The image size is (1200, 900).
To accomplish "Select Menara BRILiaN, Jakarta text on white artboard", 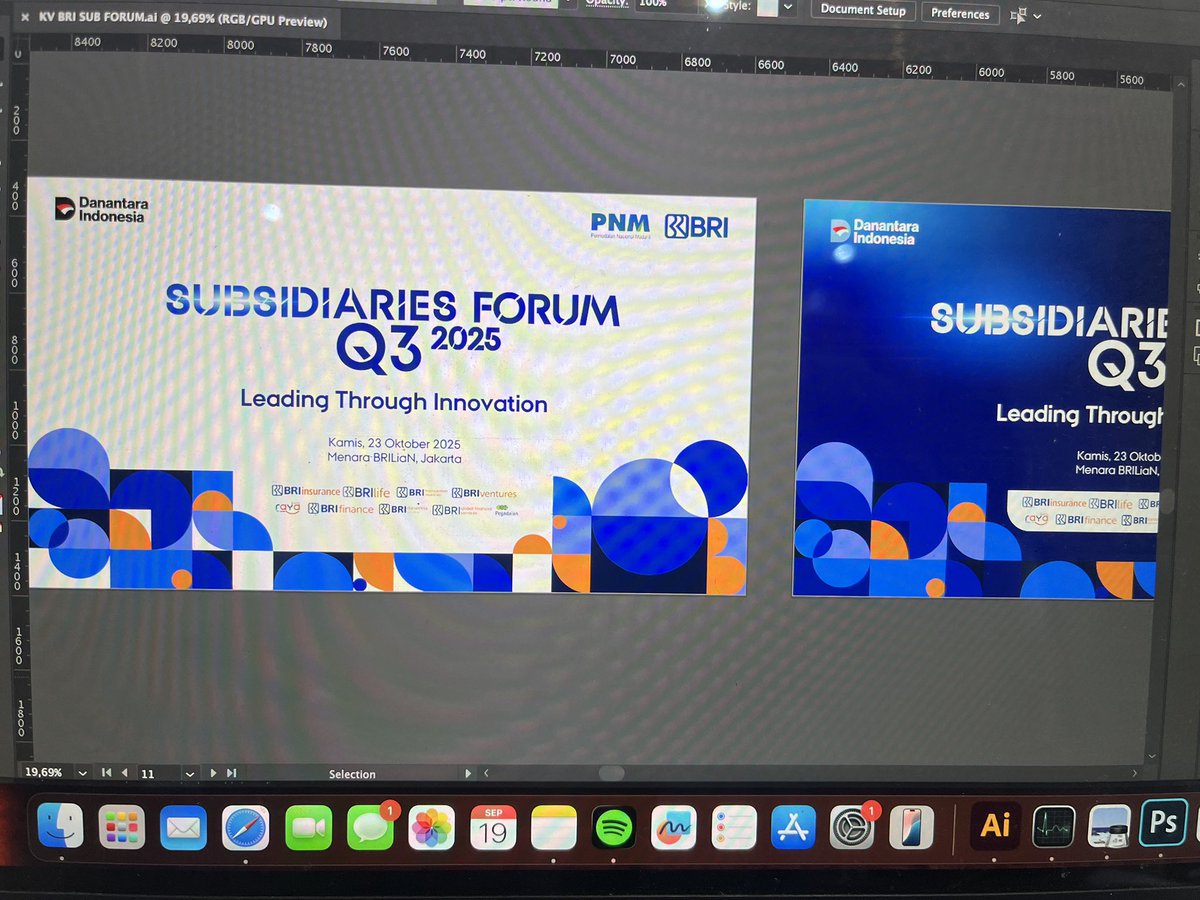I will coord(394,458).
